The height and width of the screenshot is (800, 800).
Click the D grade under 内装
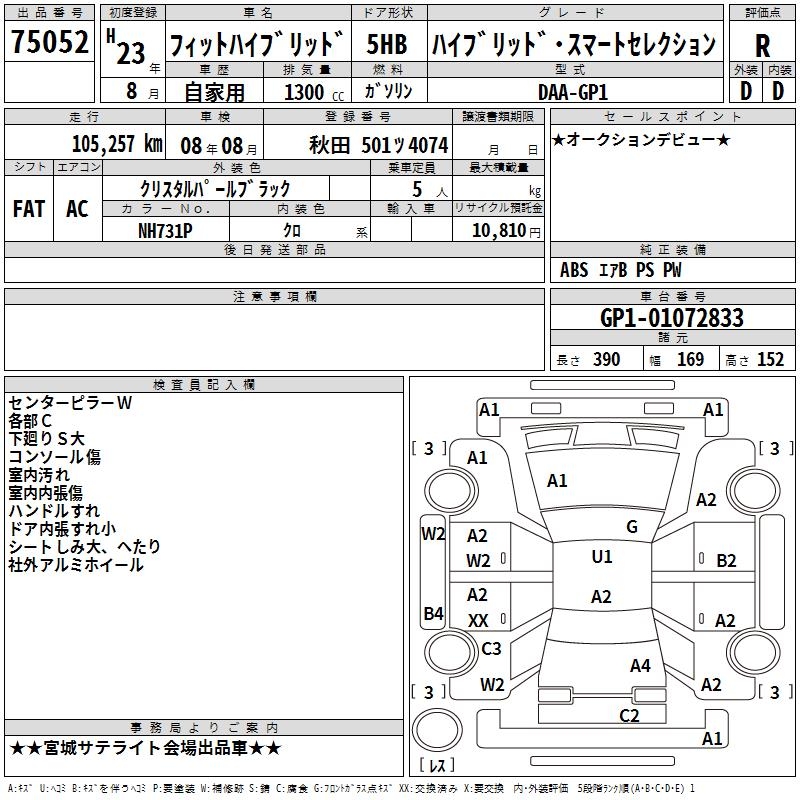point(778,91)
